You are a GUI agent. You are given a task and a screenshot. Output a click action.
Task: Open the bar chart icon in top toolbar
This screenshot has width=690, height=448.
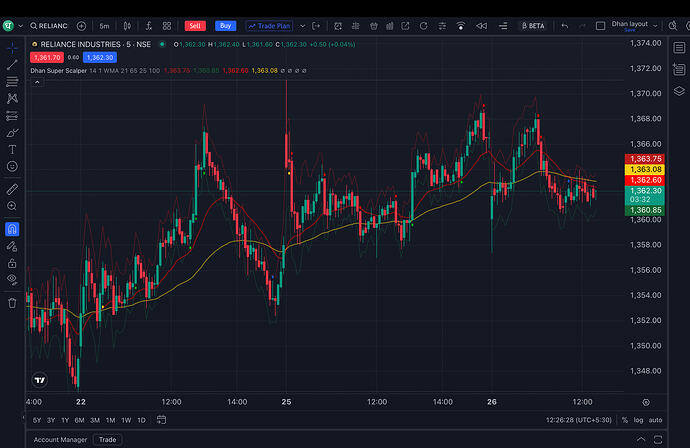(389, 26)
